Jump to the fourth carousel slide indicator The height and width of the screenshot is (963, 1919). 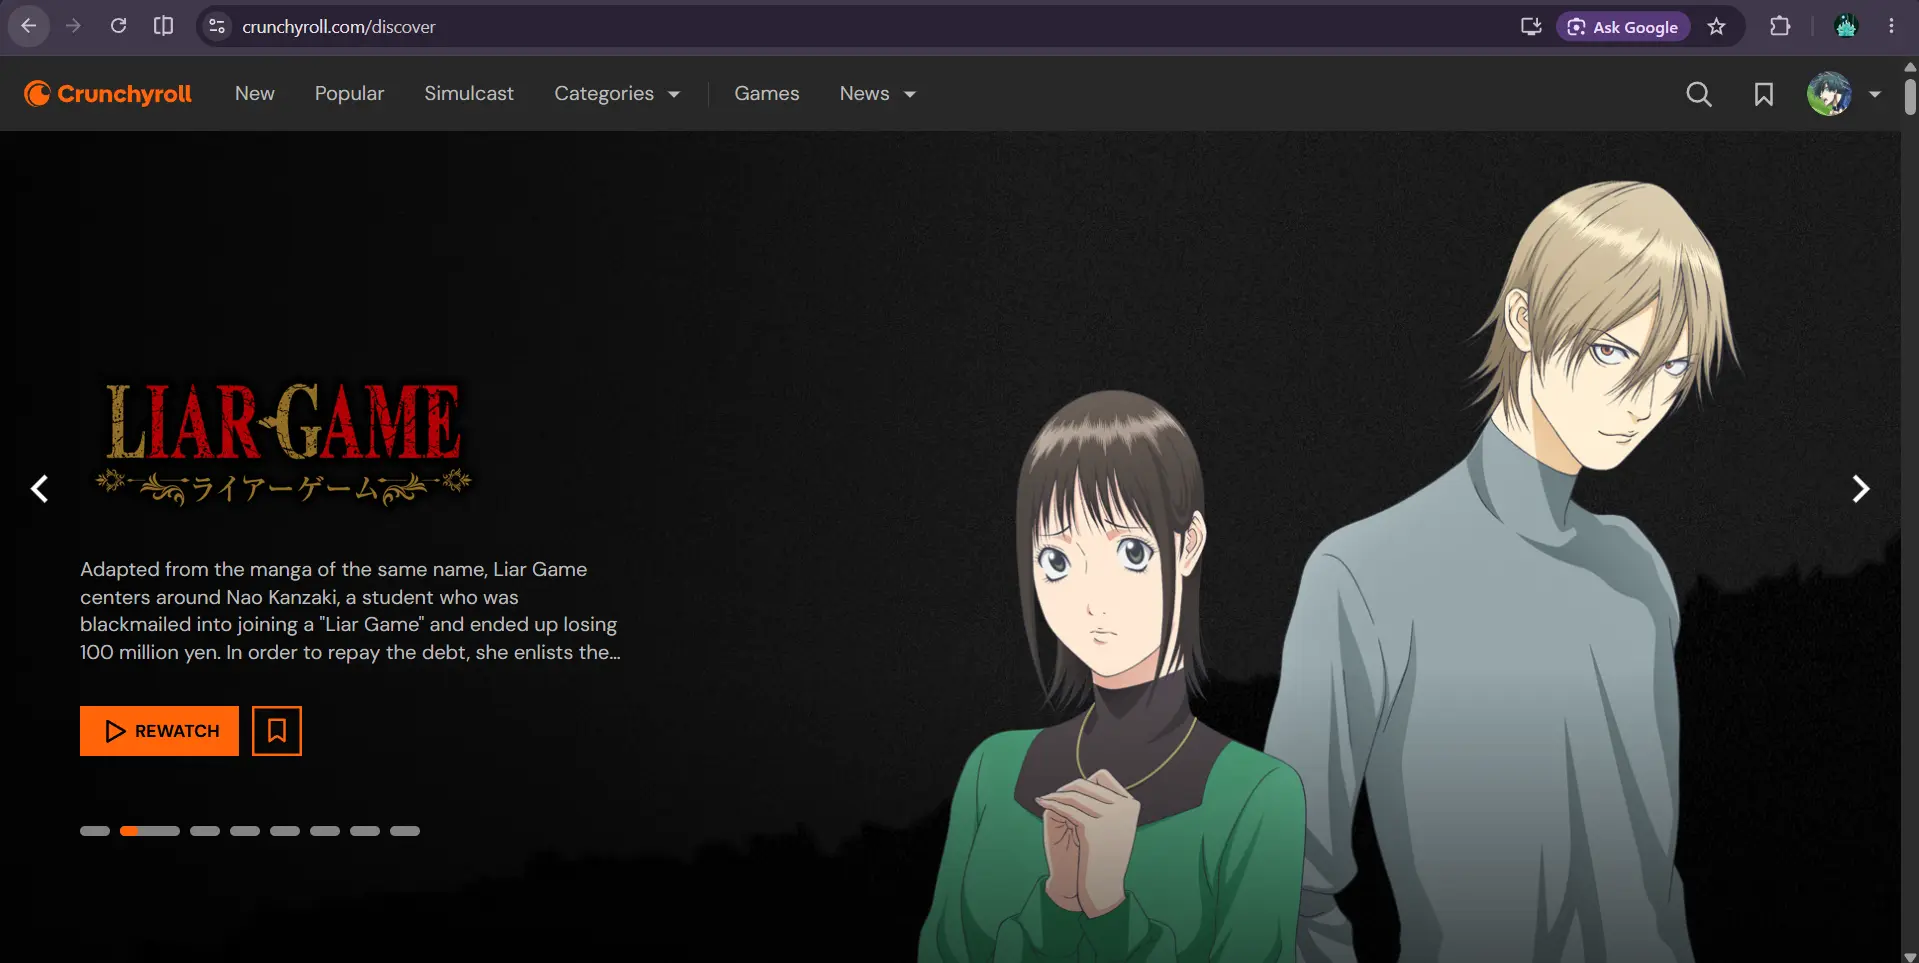(x=245, y=831)
